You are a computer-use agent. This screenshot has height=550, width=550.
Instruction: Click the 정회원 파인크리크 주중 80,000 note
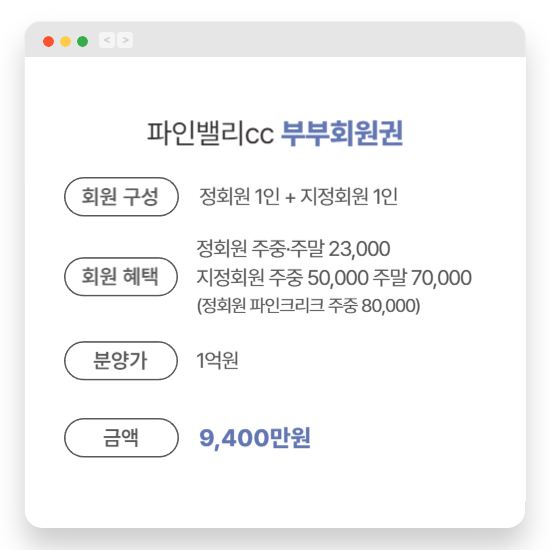(309, 306)
